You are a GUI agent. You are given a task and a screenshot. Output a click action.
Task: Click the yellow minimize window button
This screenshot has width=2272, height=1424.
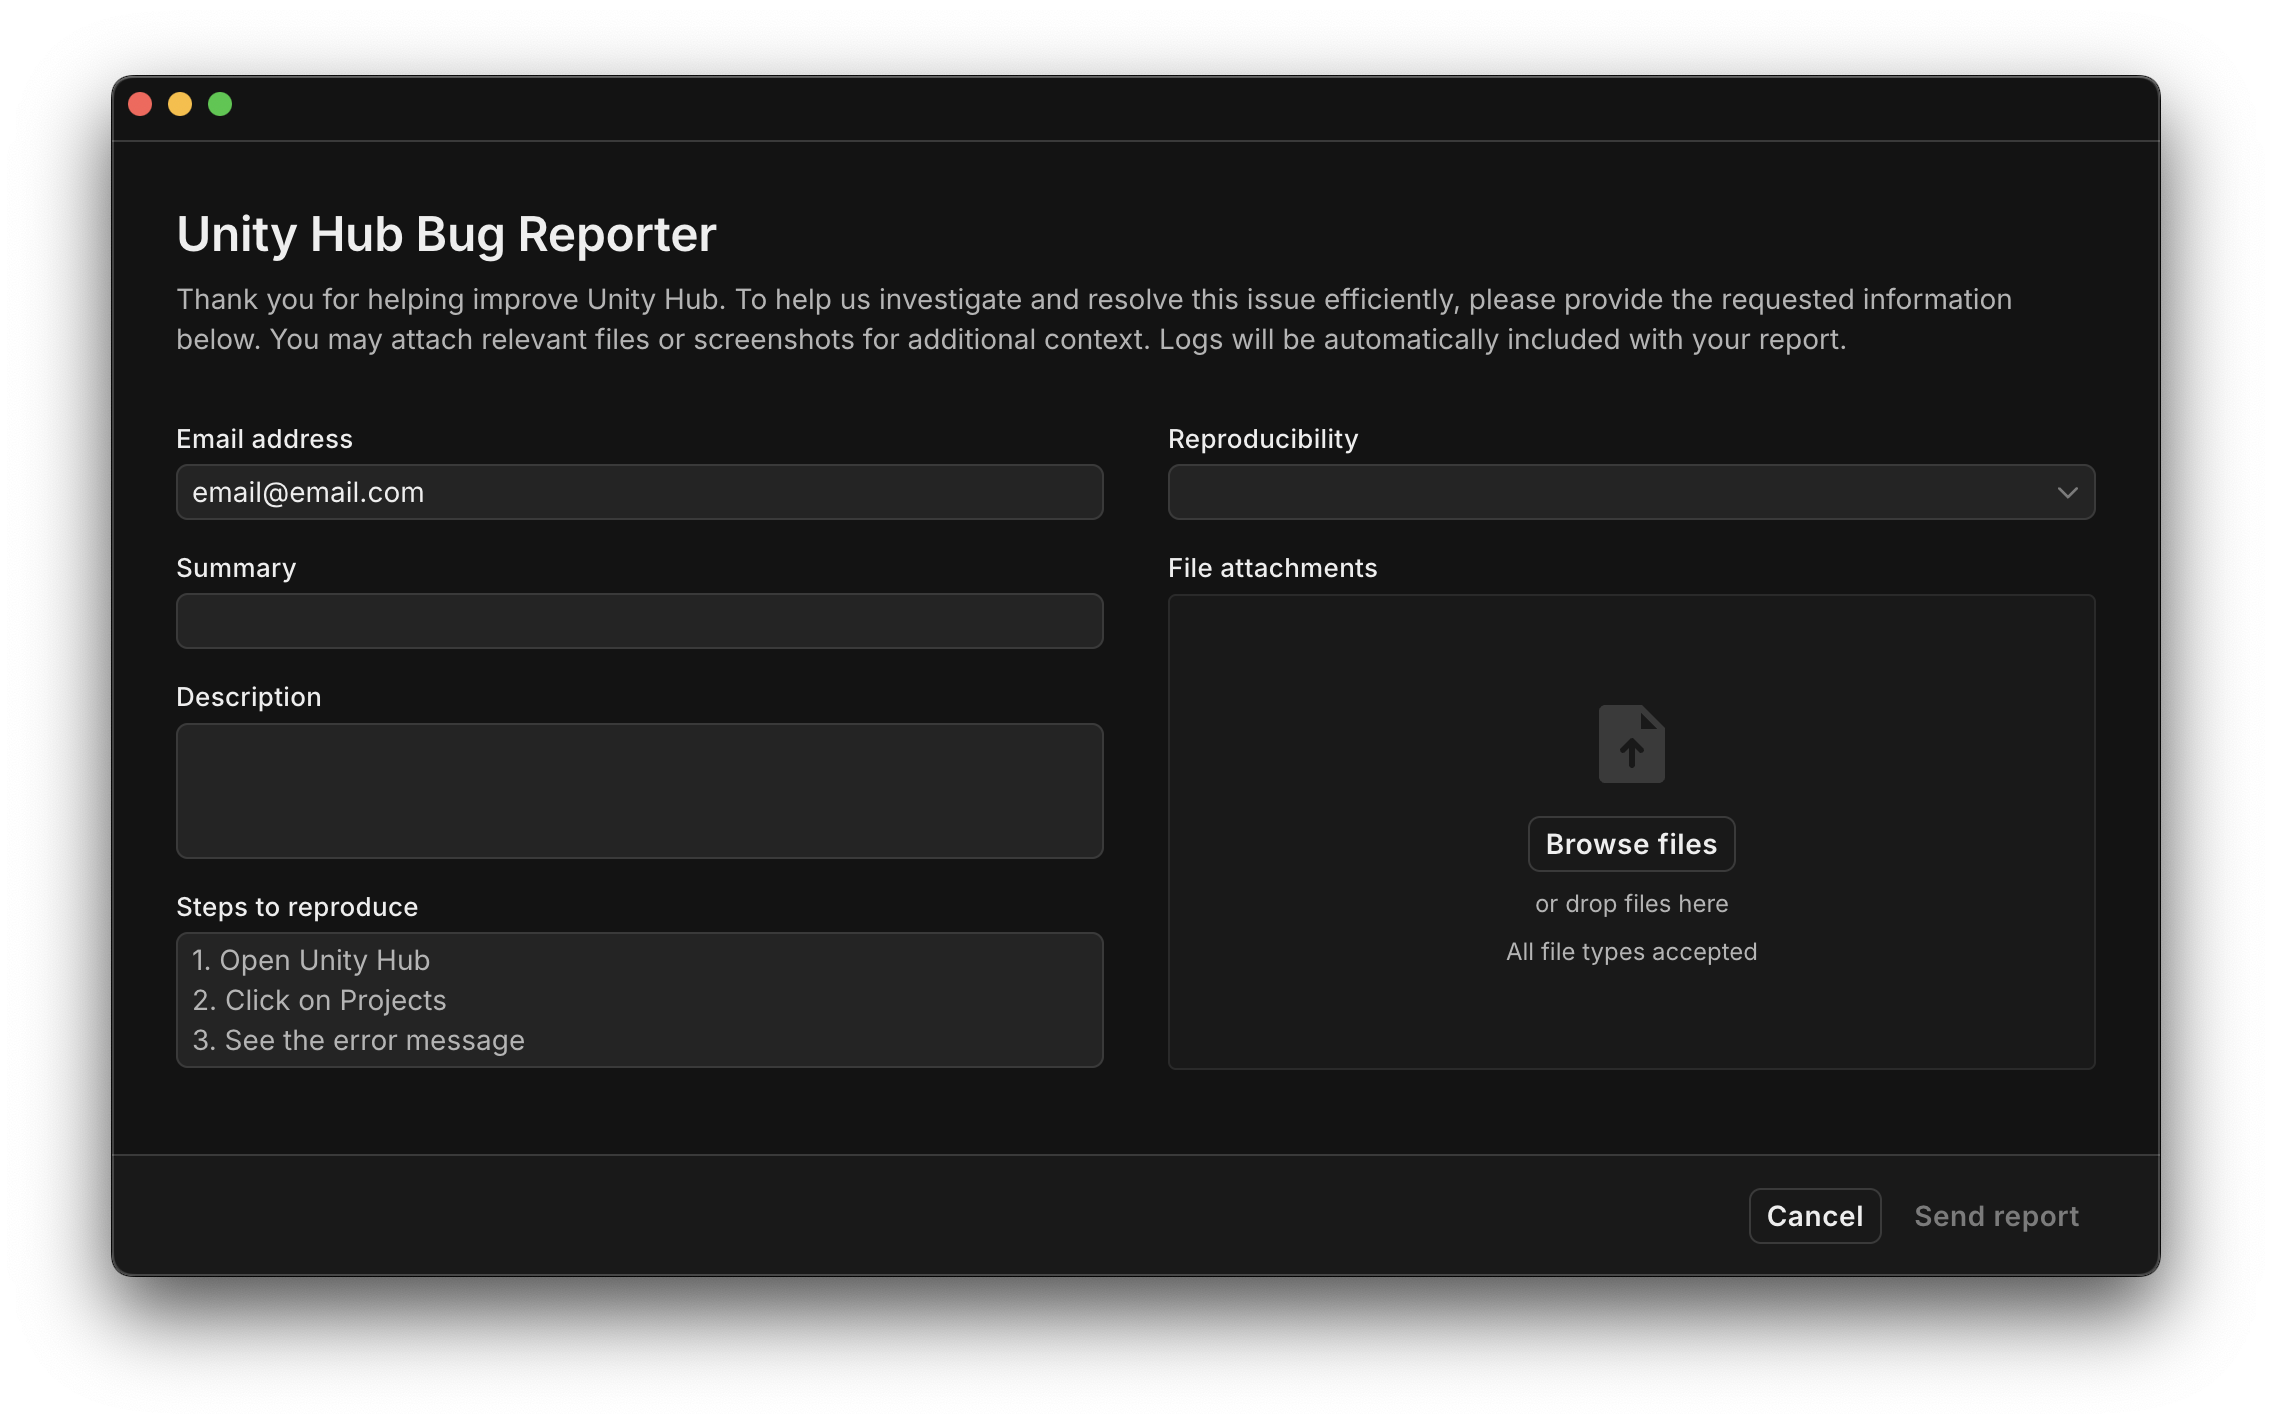coord(180,104)
